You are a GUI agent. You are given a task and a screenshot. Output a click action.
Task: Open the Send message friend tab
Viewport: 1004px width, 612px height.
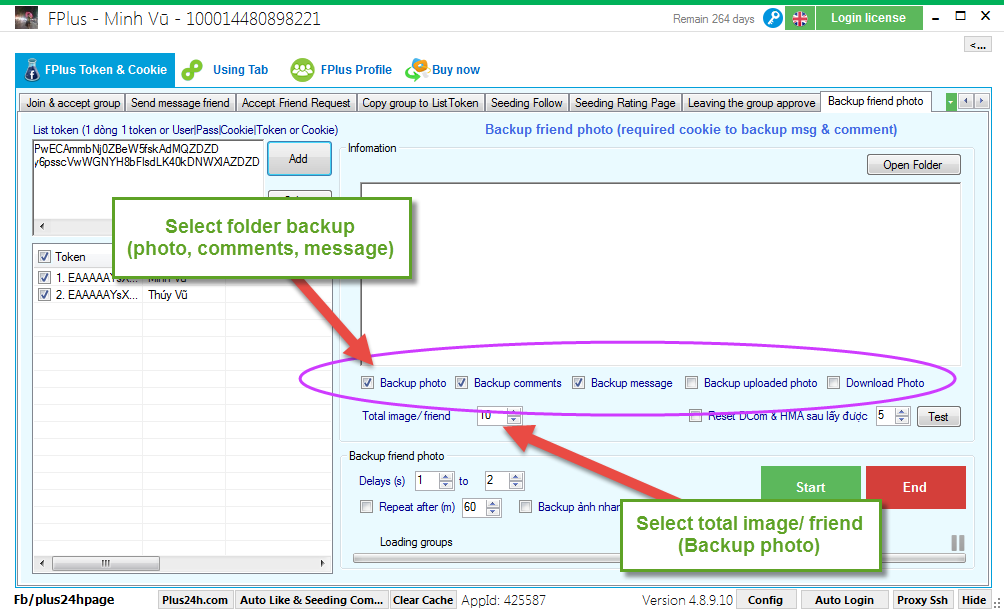(180, 103)
